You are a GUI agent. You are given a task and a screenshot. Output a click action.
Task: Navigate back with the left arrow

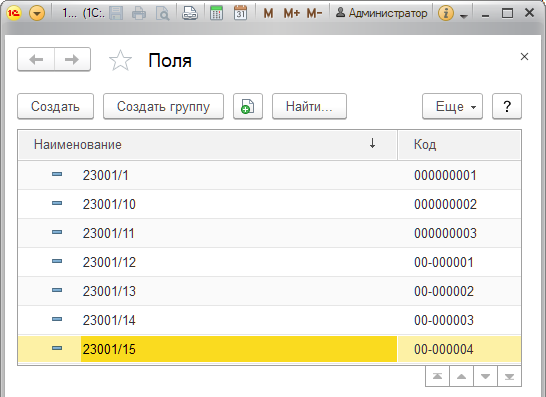pyautogui.click(x=36, y=60)
